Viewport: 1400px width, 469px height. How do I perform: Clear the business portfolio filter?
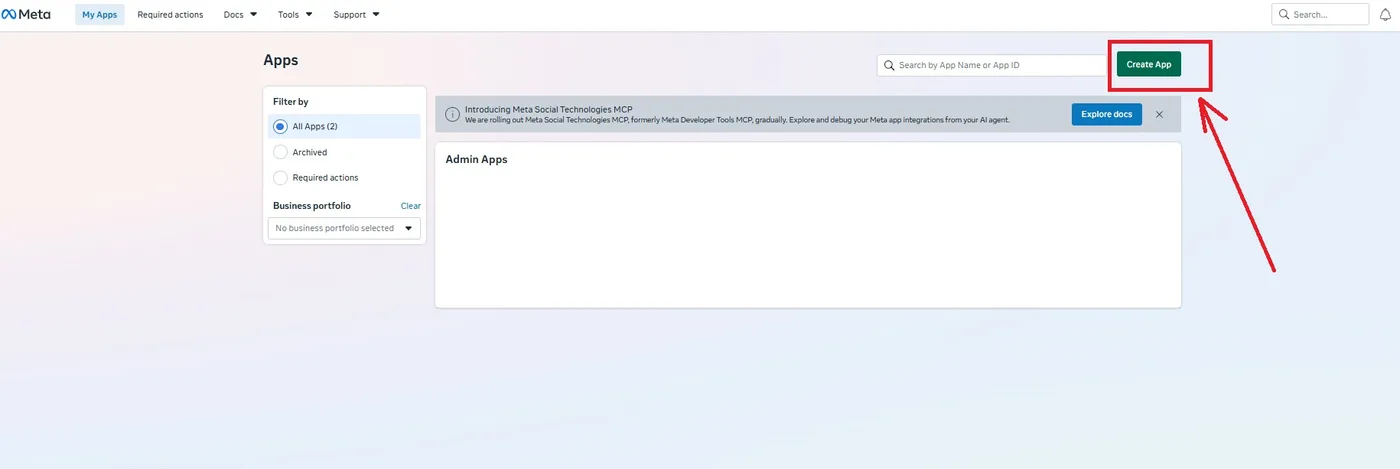coord(411,206)
